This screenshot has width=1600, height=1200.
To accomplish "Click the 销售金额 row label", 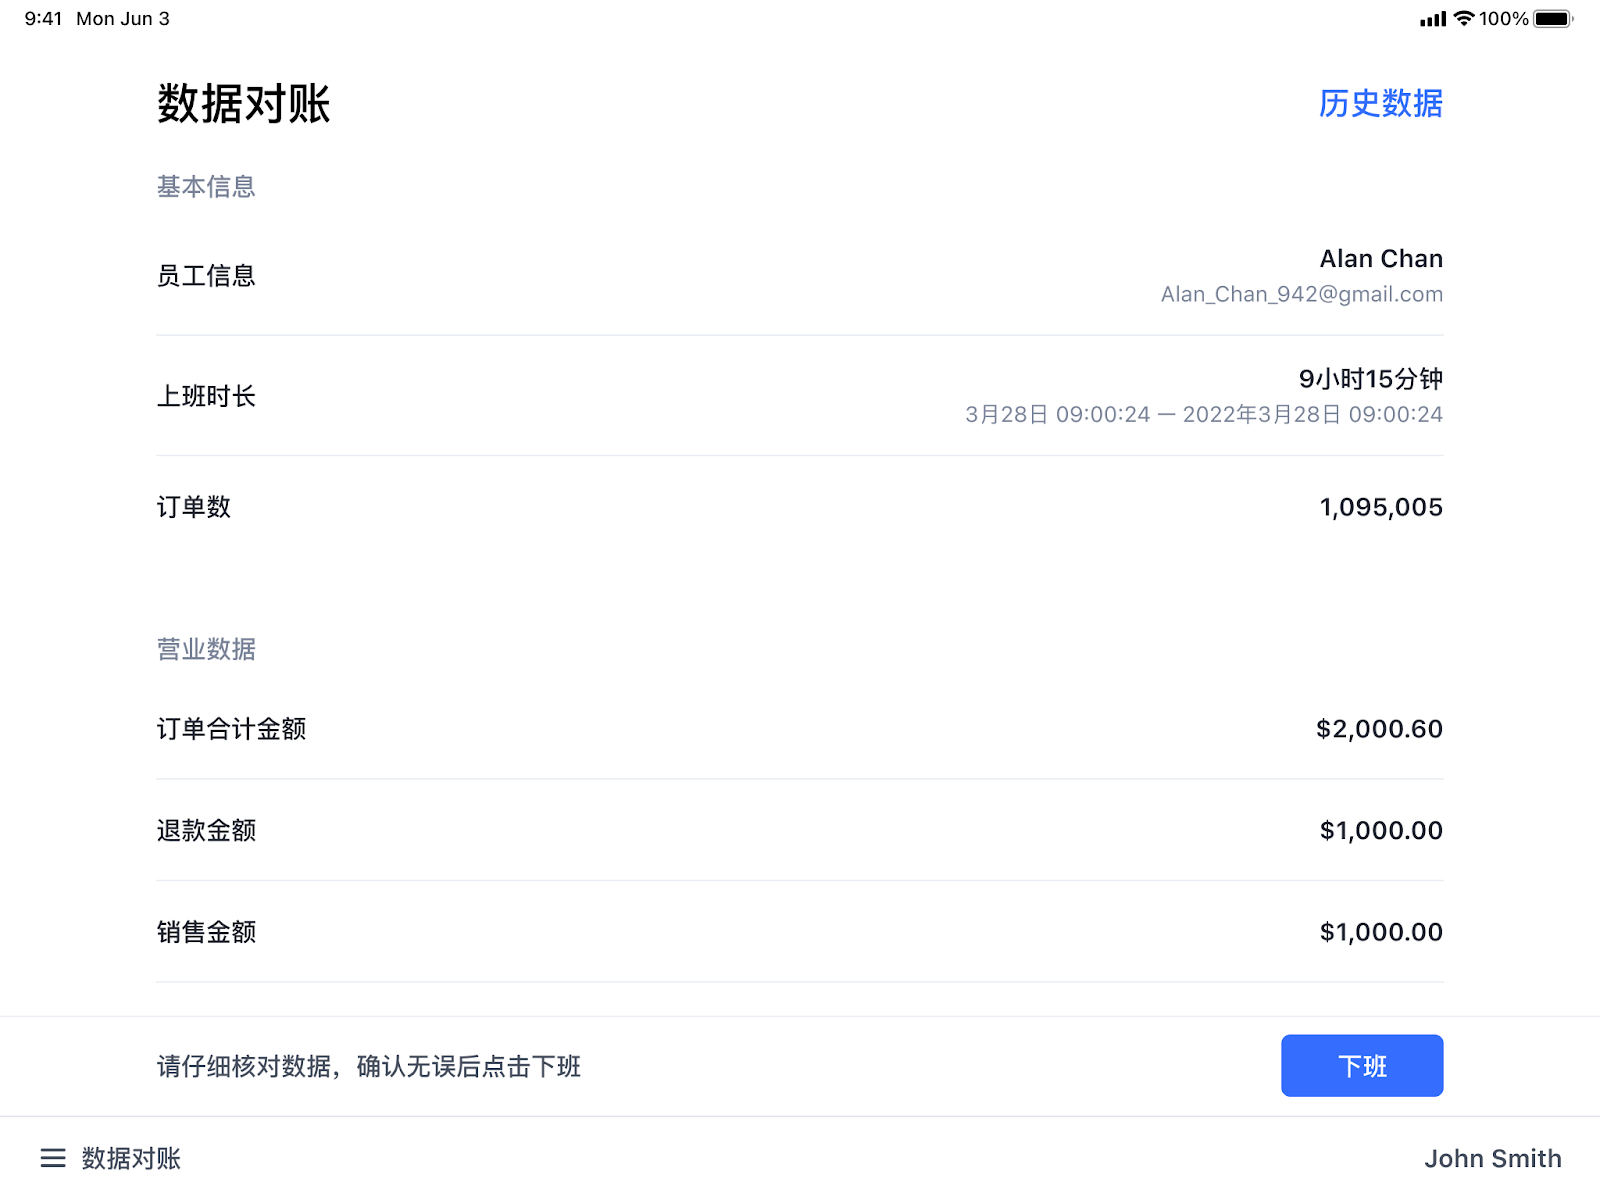I will 206,932.
